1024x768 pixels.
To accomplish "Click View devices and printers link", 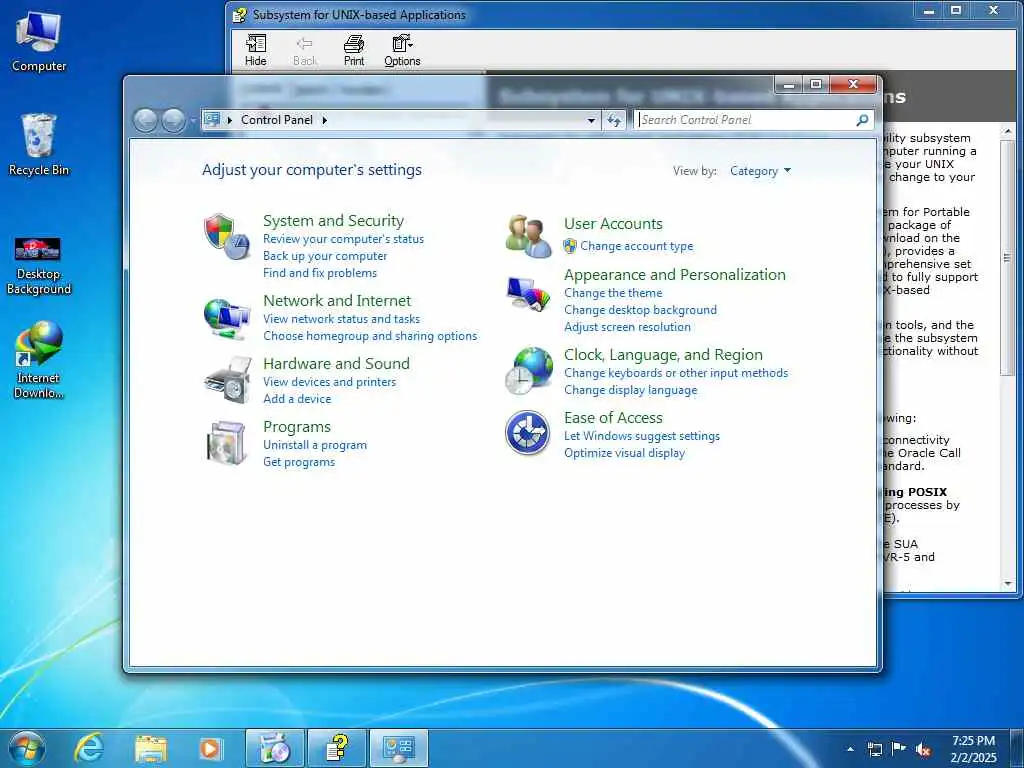I will pyautogui.click(x=330, y=381).
